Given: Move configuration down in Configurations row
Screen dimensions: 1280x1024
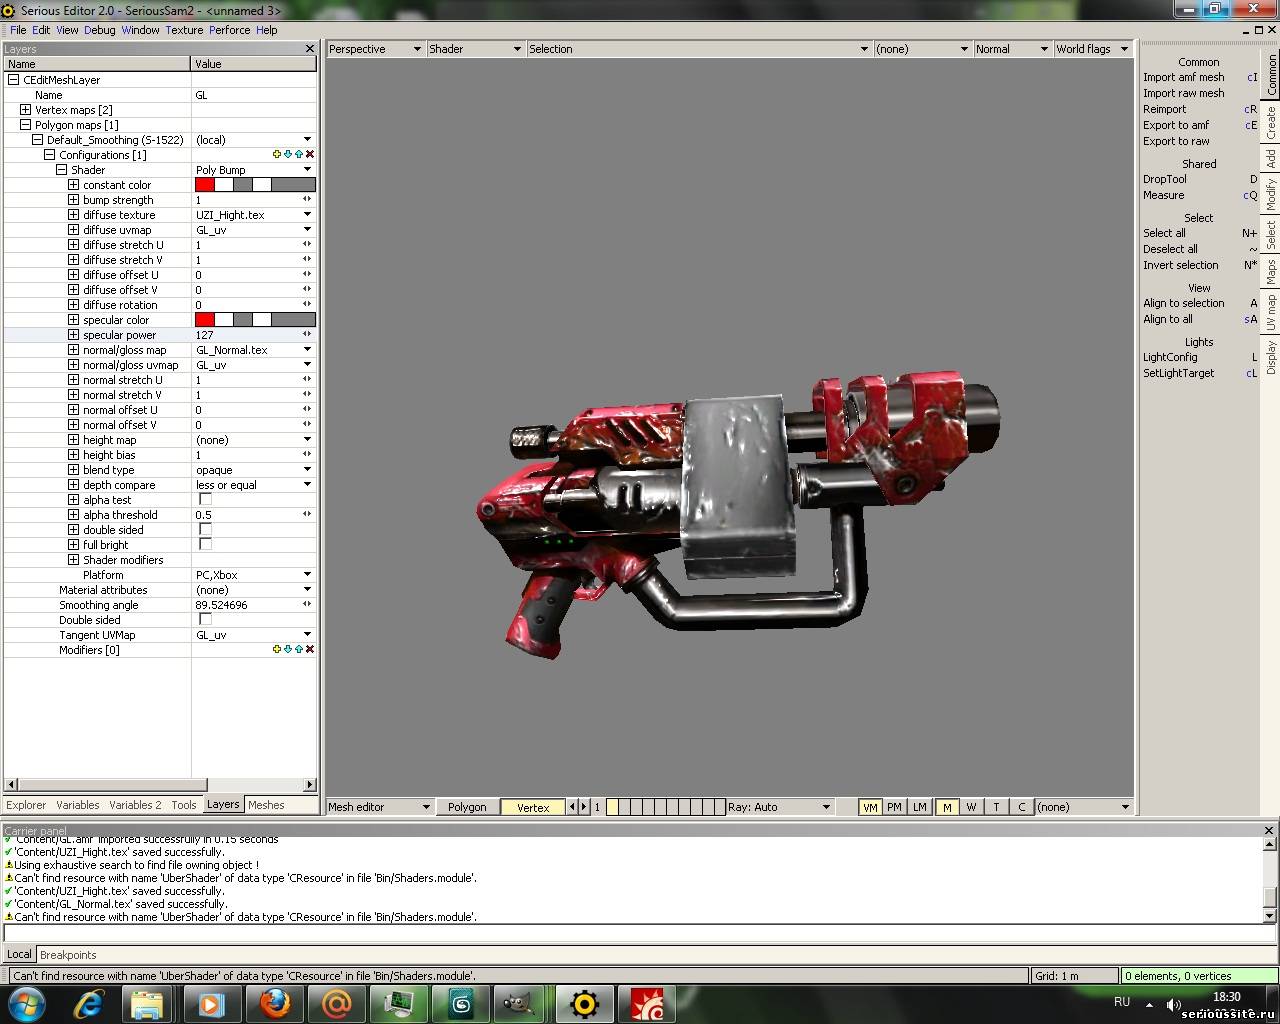Looking at the screenshot, I should (x=288, y=154).
